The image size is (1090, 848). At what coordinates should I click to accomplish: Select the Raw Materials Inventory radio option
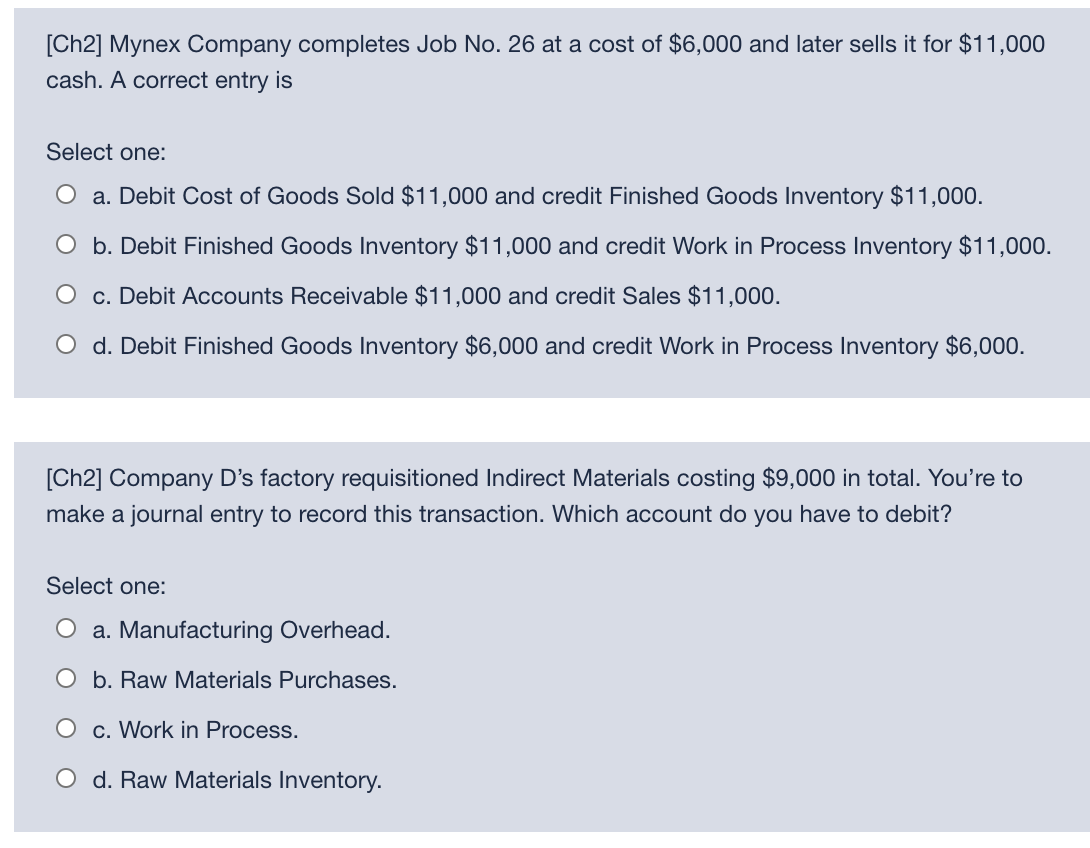(66, 778)
